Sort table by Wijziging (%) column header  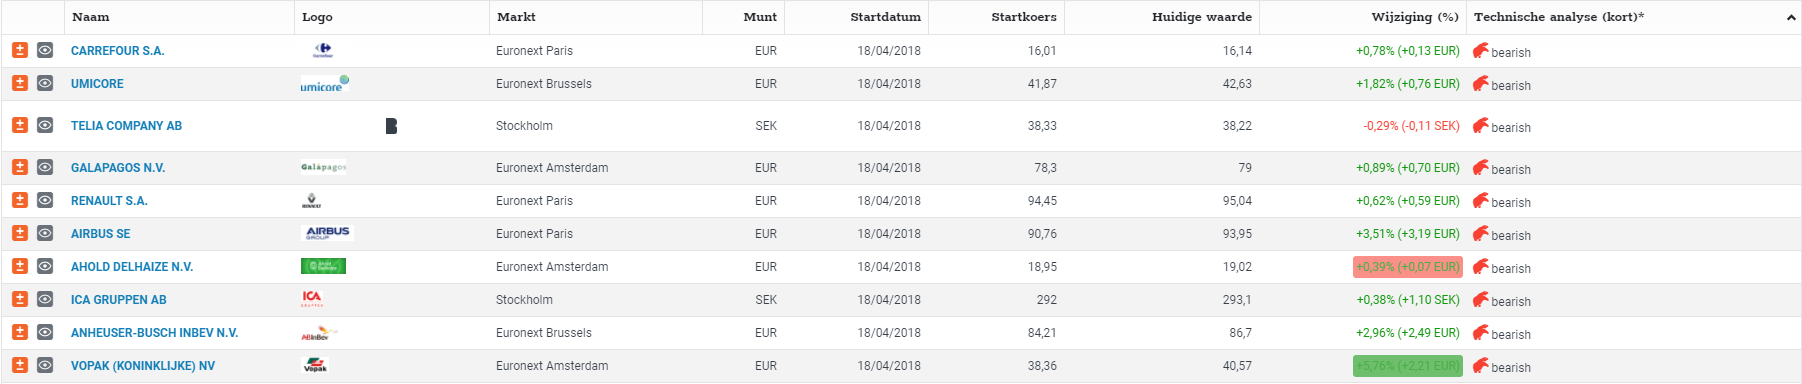[1415, 17]
